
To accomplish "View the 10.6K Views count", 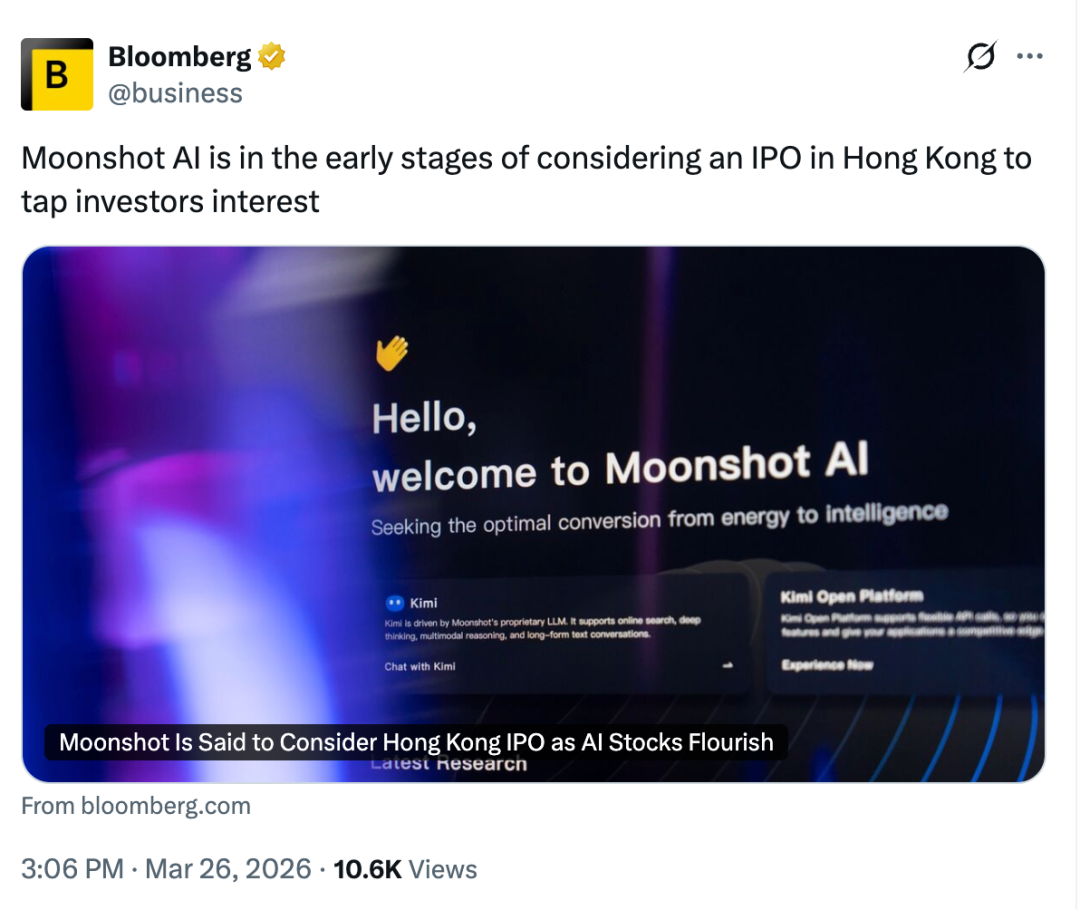I will click(405, 869).
